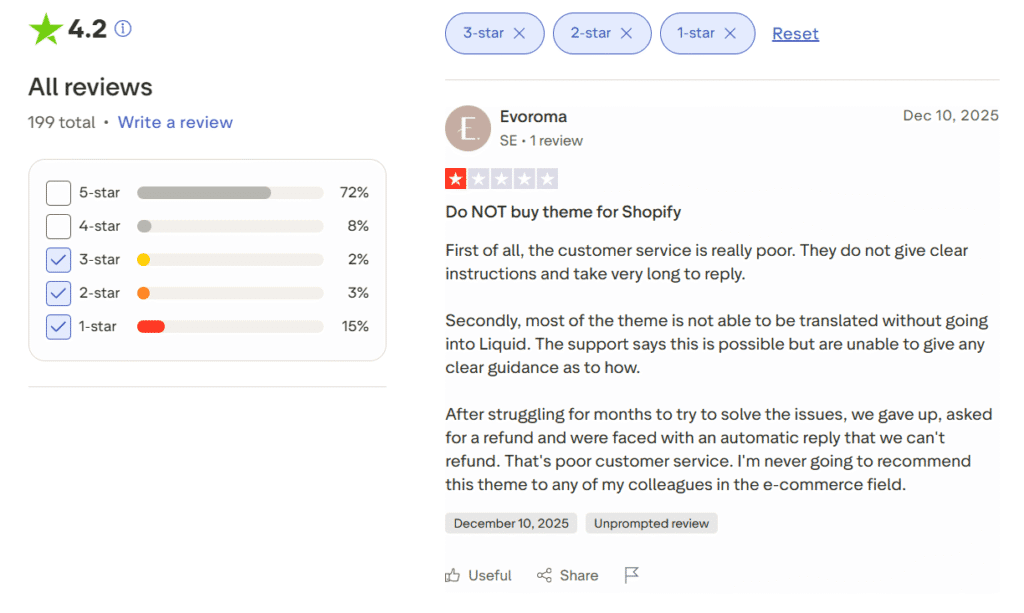Reset all star filters
1024x613 pixels.
coord(795,33)
